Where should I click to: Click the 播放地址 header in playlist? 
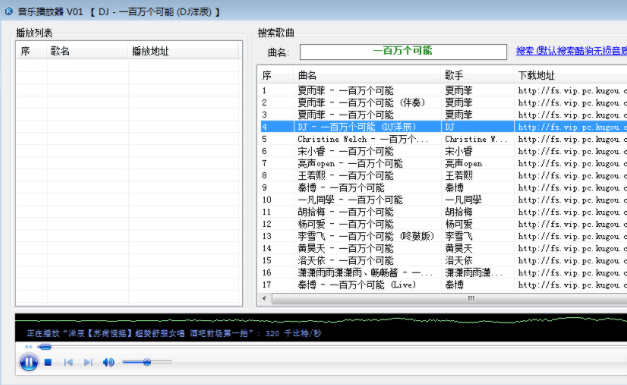pyautogui.click(x=183, y=51)
